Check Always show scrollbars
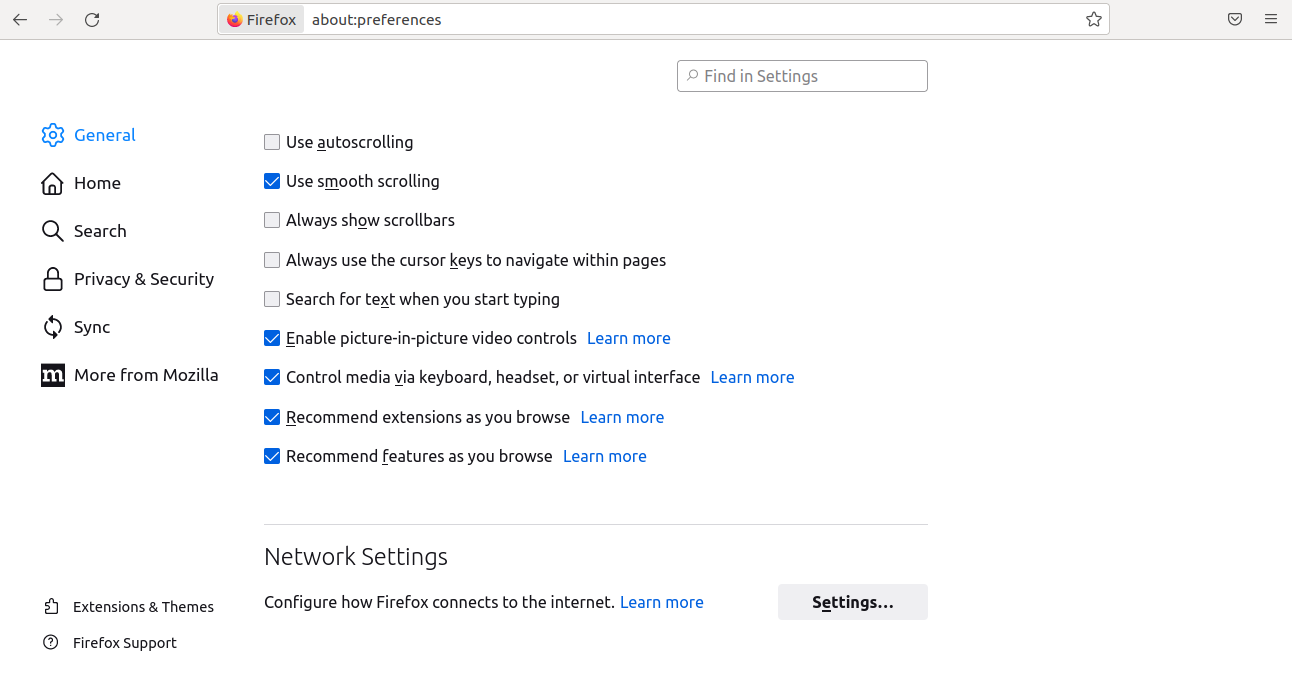Screen dimensions: 1292x696 (x=272, y=220)
